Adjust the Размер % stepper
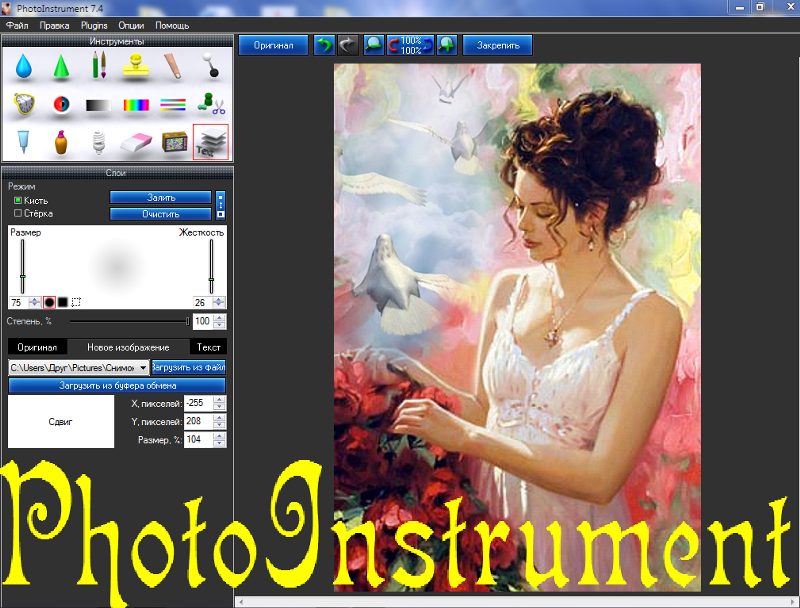Image resolution: width=800 pixels, height=608 pixels. coord(219,440)
